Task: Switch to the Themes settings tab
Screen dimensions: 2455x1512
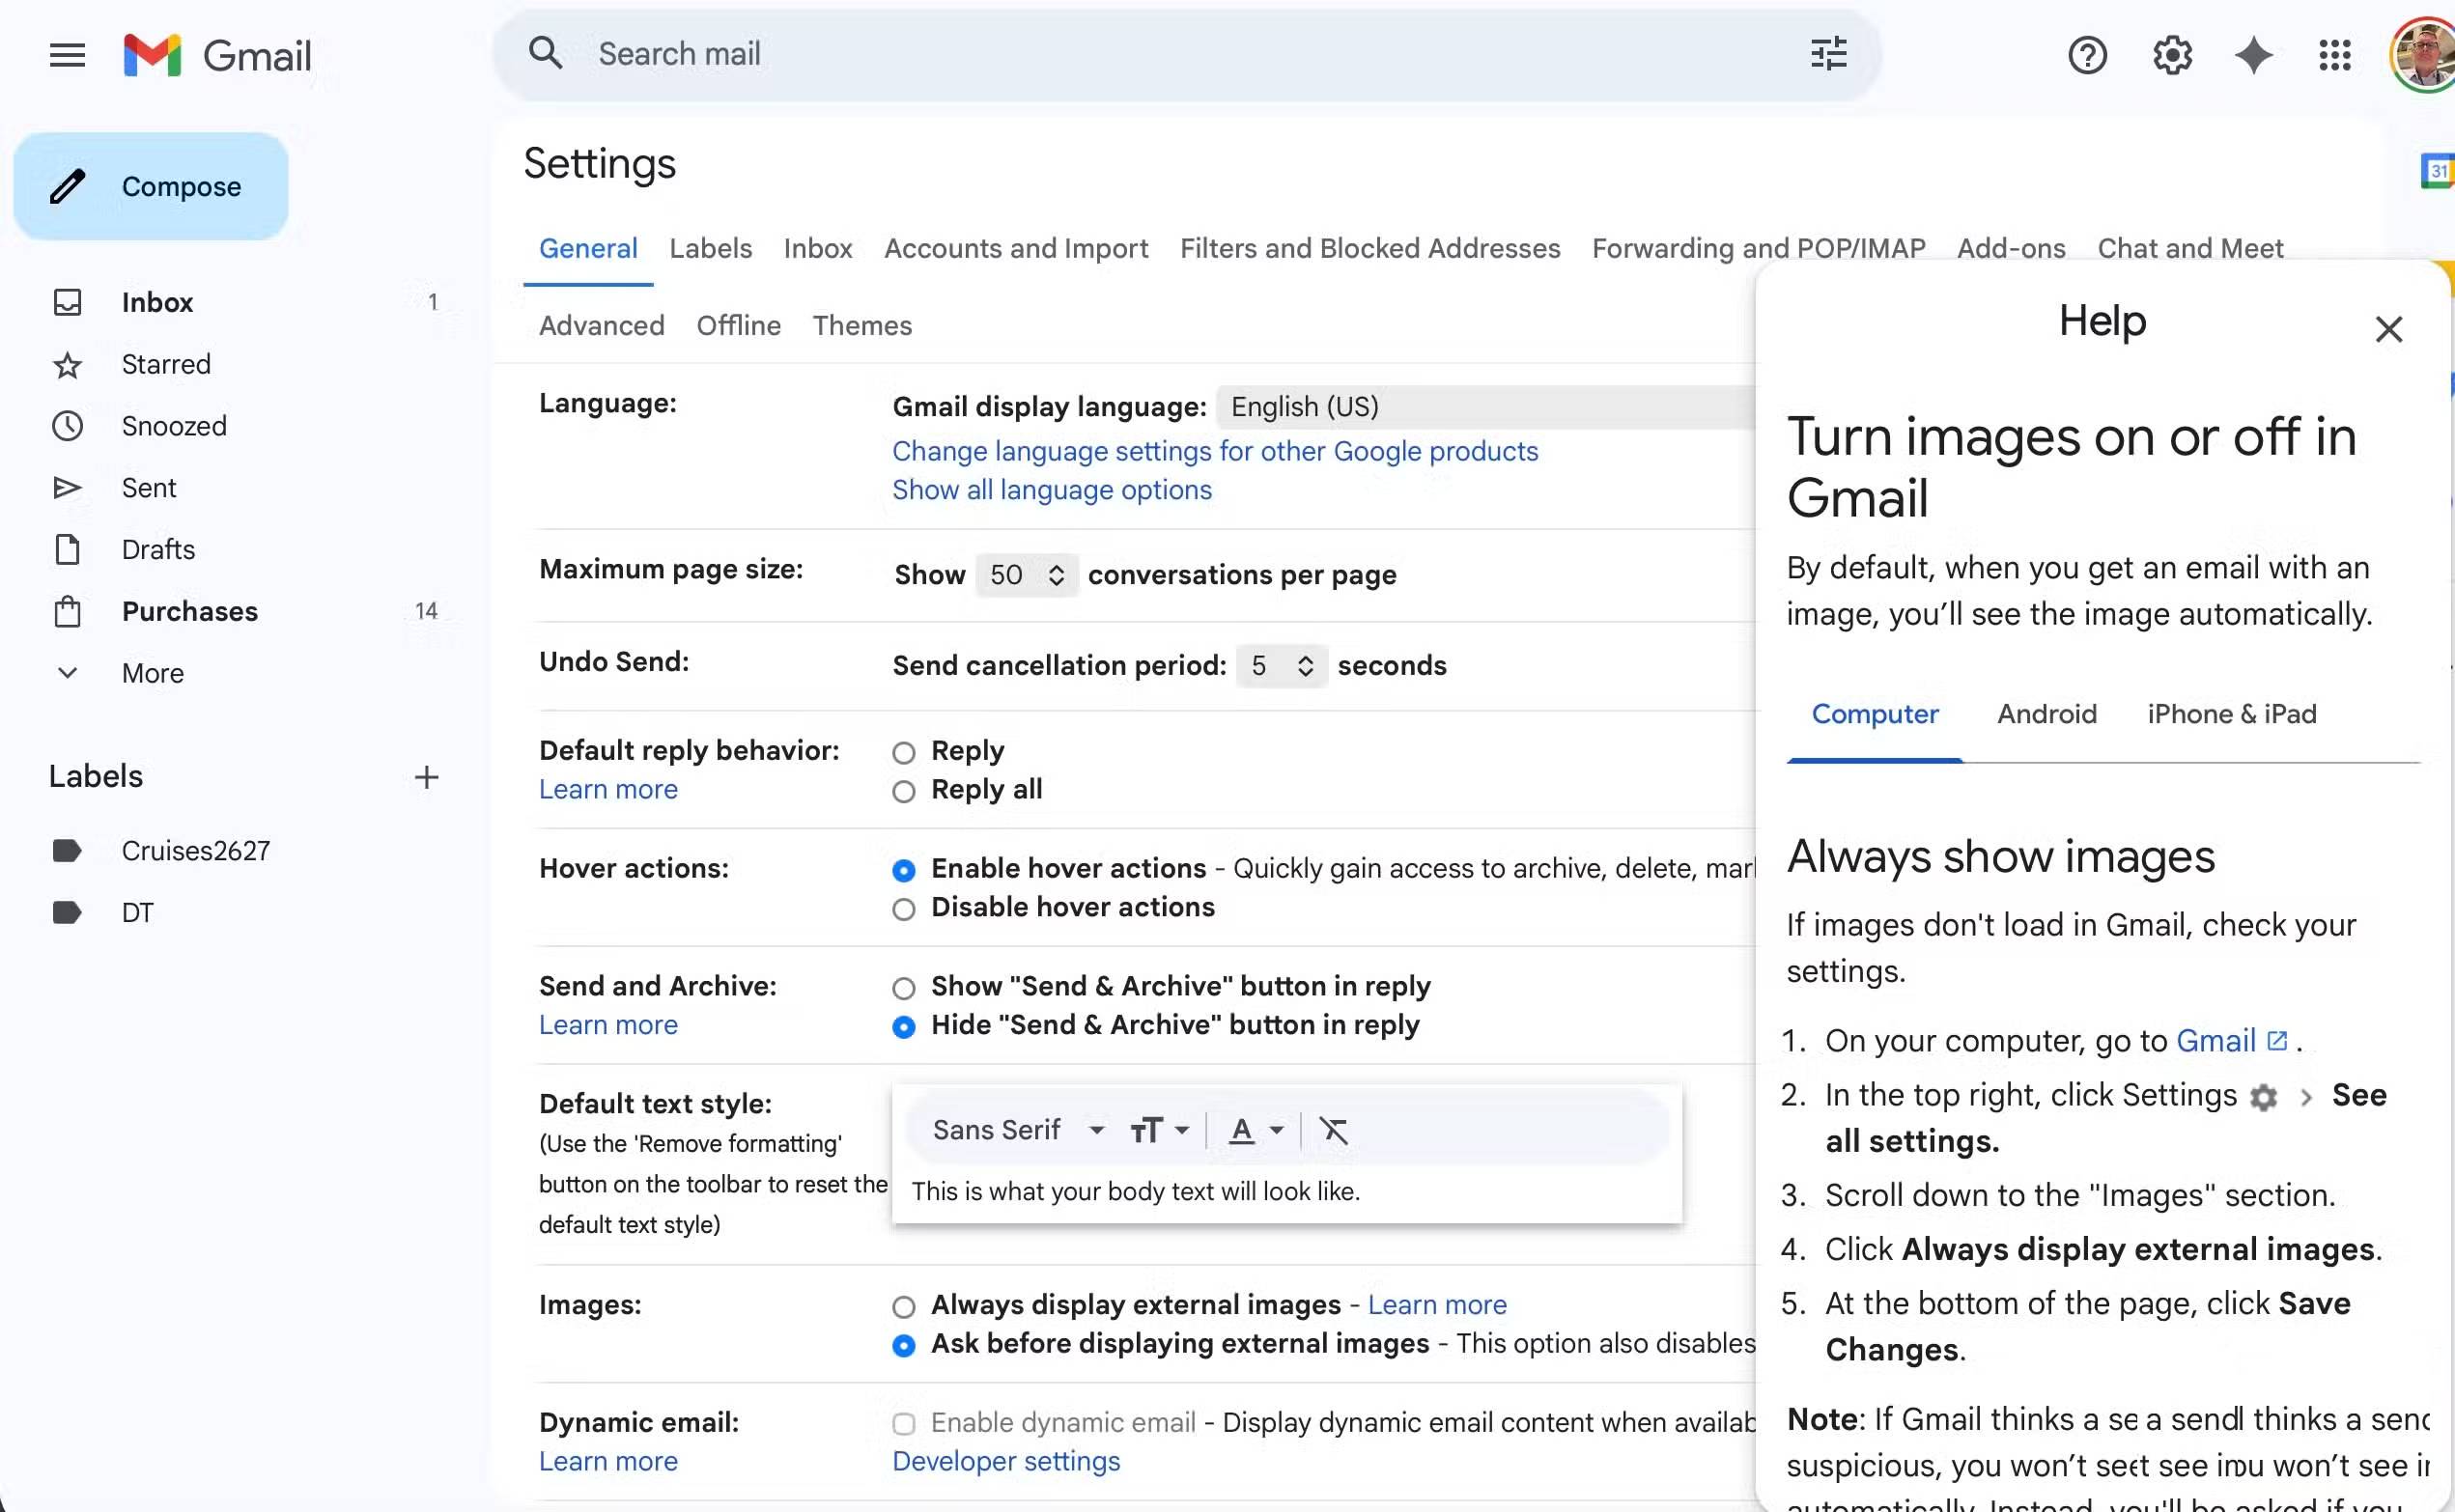Action: click(861, 326)
